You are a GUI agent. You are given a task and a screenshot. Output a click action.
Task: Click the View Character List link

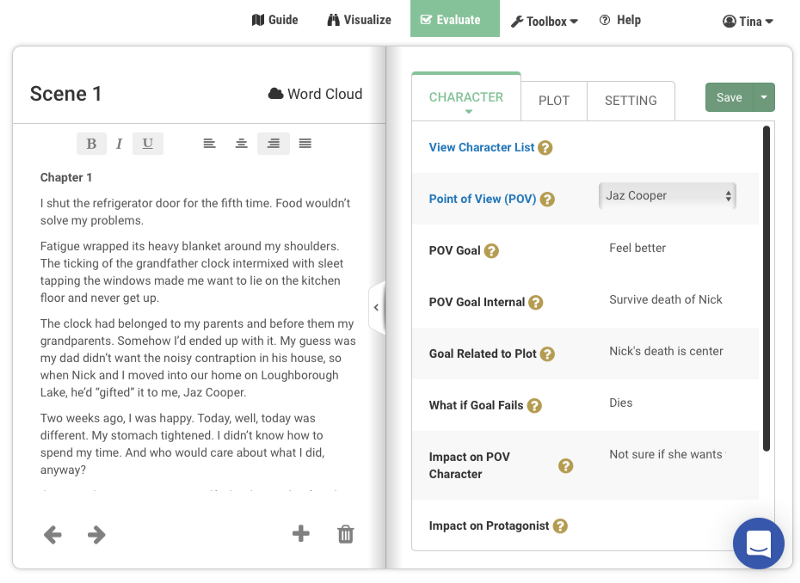coord(482,147)
